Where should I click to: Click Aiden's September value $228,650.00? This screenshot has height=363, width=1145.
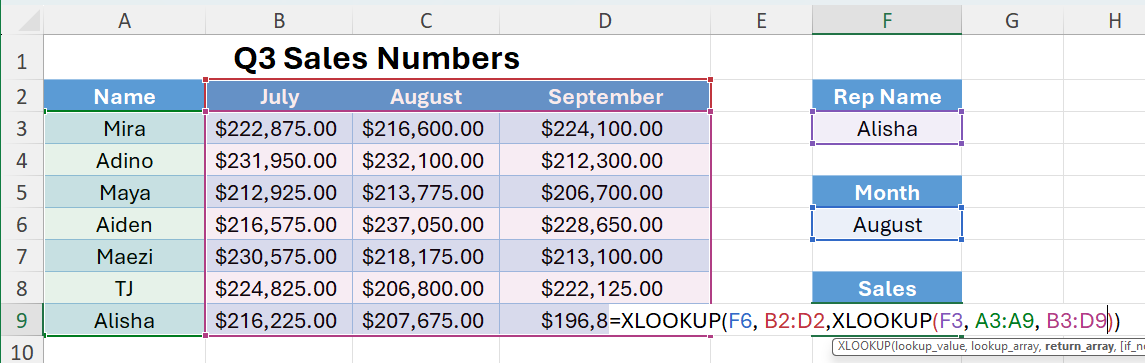click(x=605, y=224)
